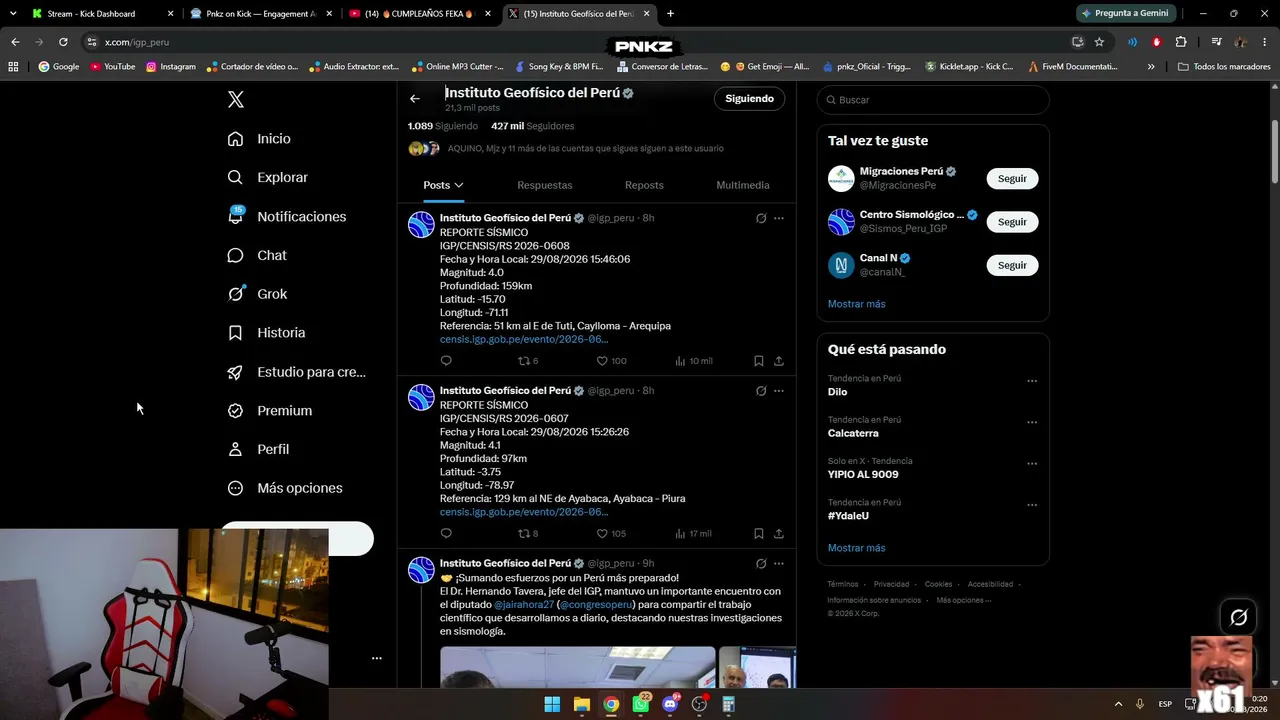Screen dimensions: 1280x720
Task: Click the X logo in sidebar
Action: [x=236, y=99]
